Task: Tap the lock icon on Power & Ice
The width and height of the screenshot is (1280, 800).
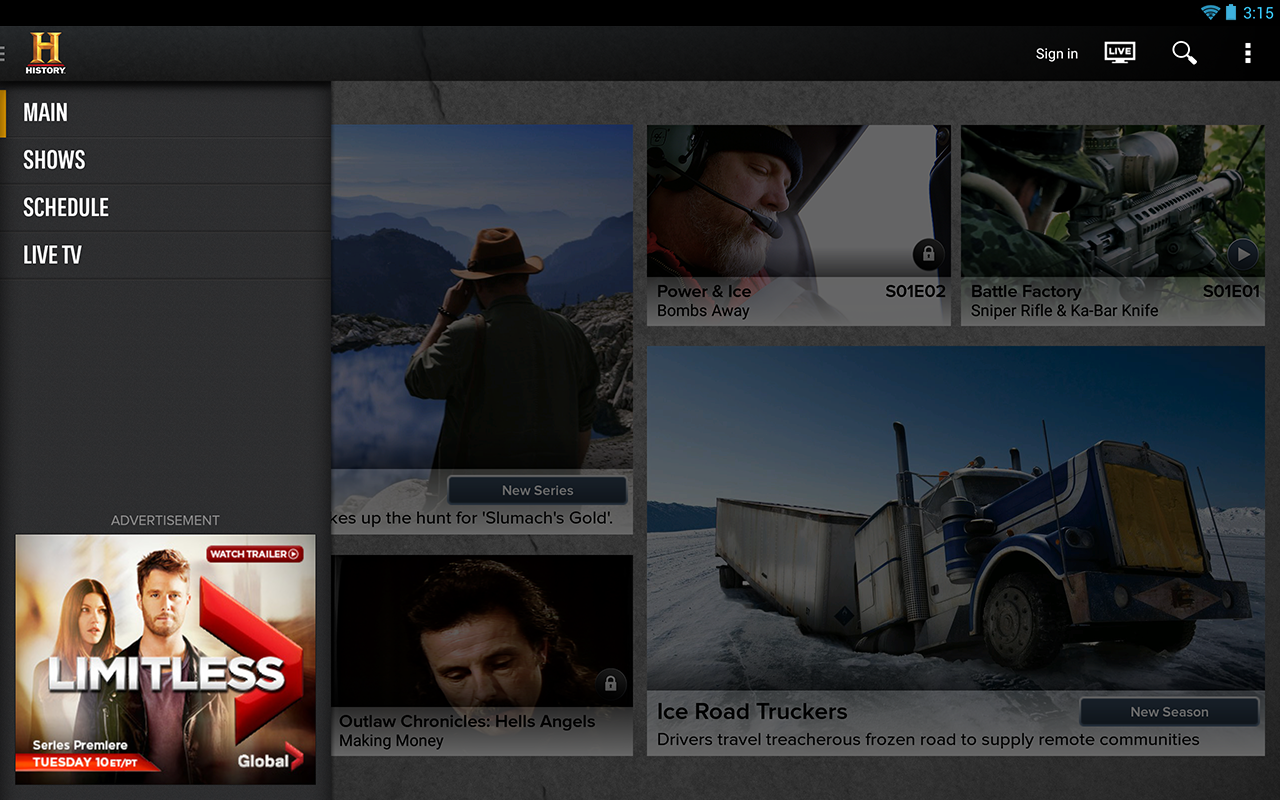Action: 928,254
